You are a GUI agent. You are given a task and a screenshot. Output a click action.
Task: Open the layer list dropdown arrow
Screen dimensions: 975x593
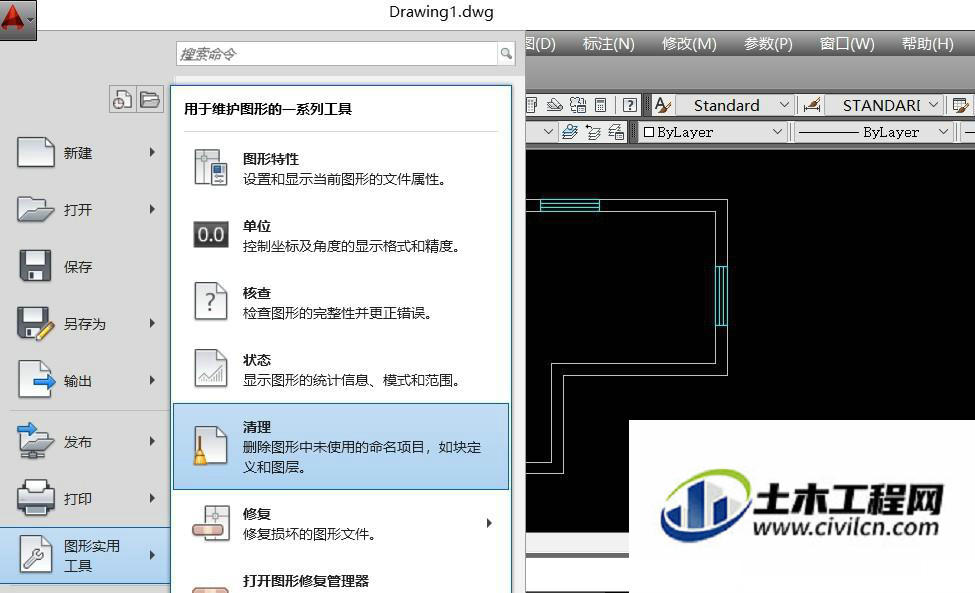(x=548, y=132)
